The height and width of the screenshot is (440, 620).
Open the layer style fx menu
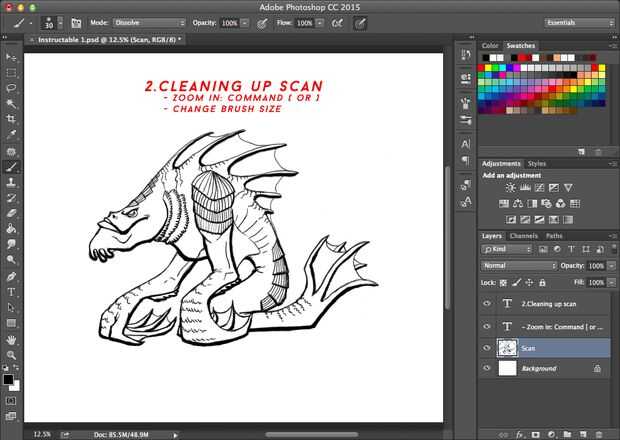click(x=521, y=435)
